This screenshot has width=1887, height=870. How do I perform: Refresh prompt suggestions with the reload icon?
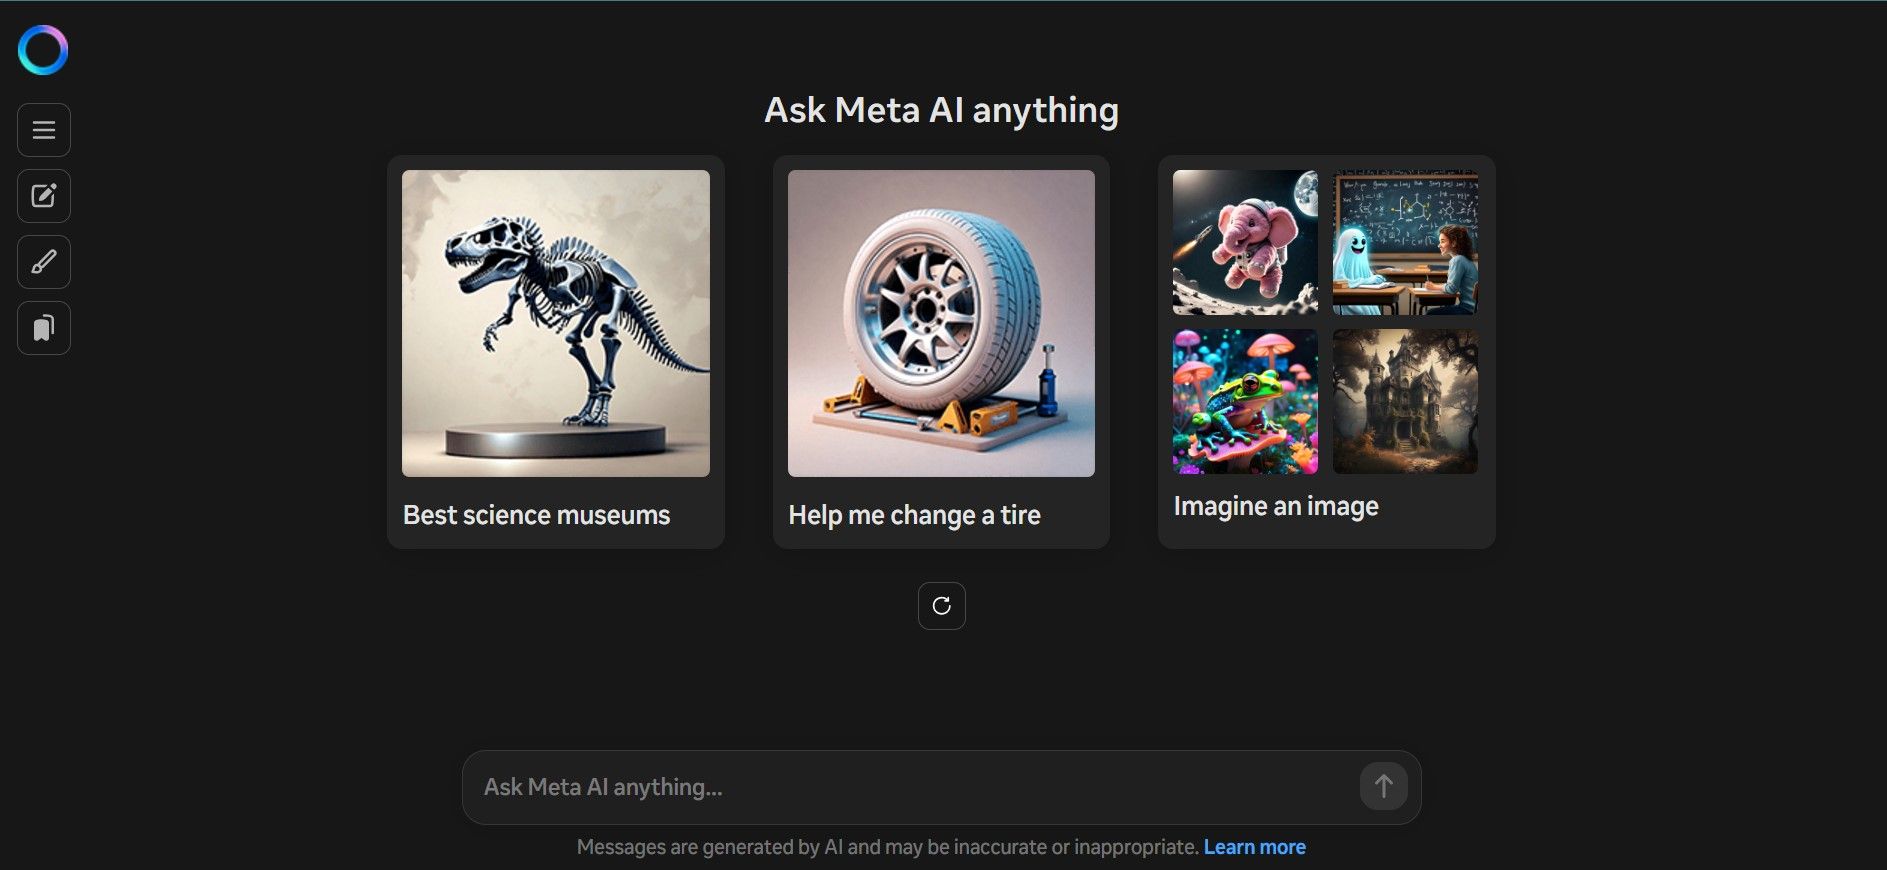point(941,605)
